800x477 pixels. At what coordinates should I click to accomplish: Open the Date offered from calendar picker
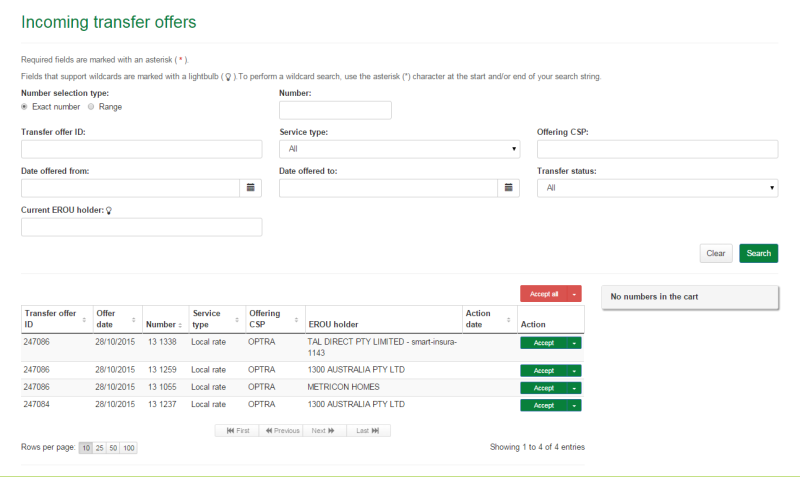click(x=251, y=188)
